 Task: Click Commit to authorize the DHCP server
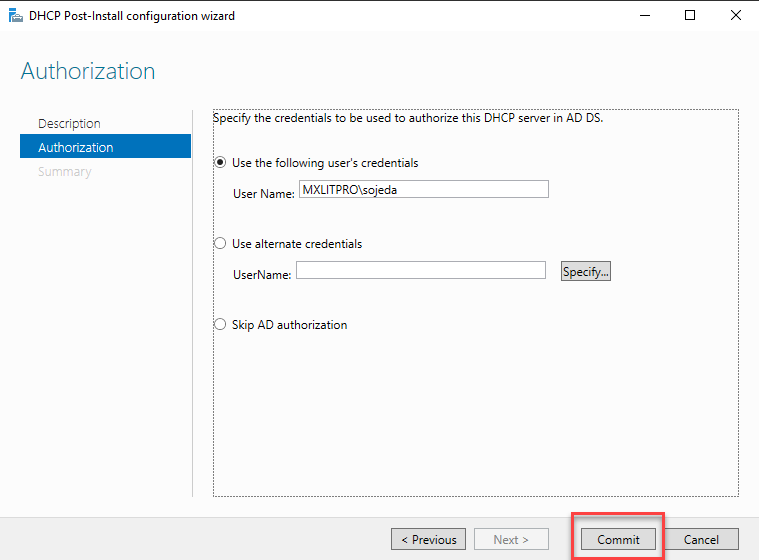(618, 539)
